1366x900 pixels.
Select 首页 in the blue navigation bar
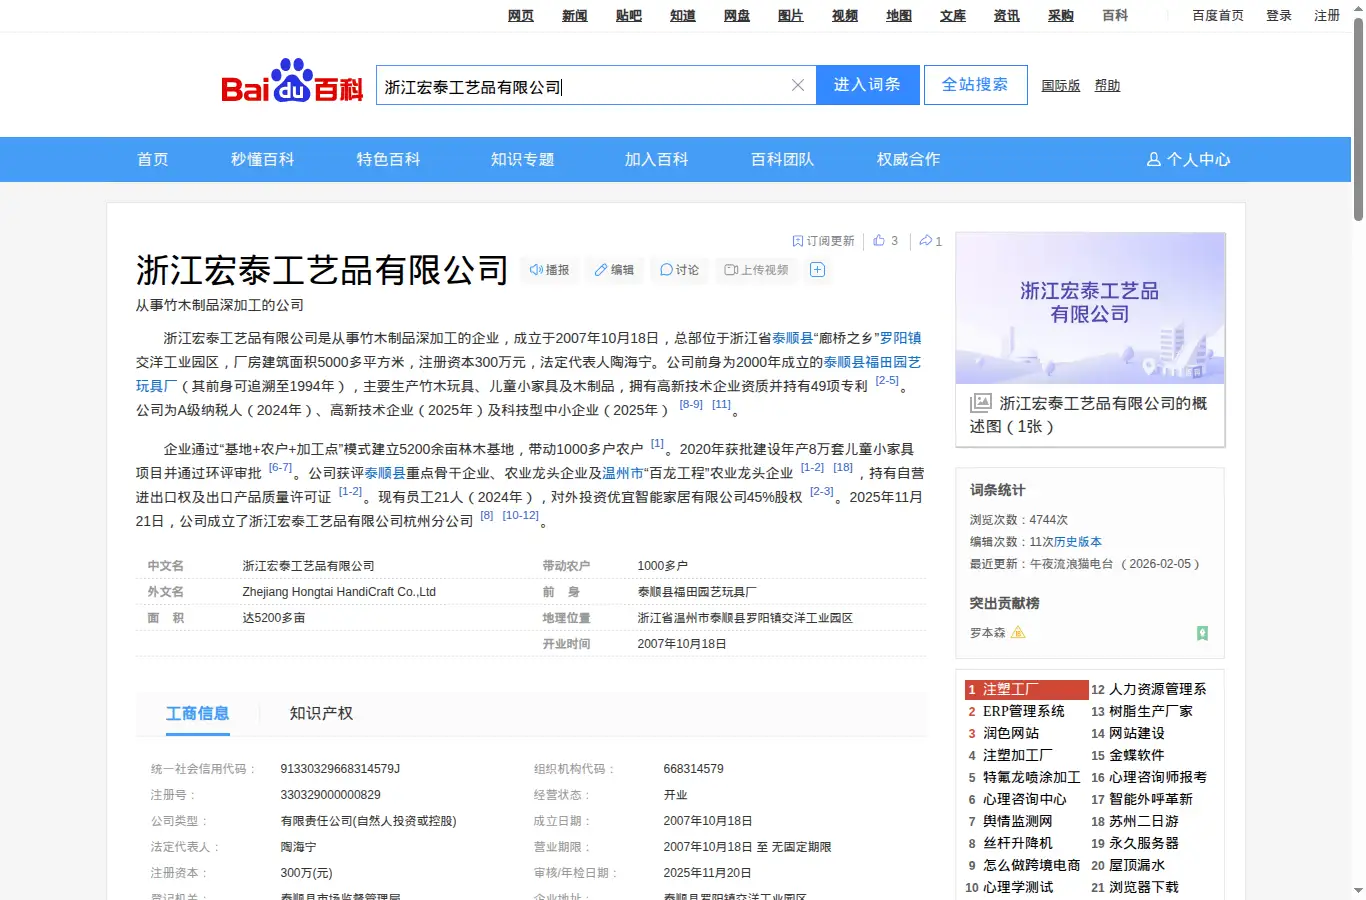153,159
